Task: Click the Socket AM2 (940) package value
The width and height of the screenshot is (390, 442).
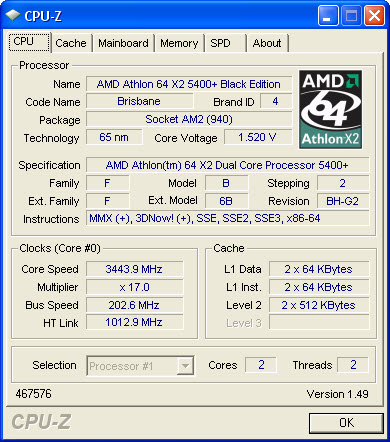Action: point(189,119)
